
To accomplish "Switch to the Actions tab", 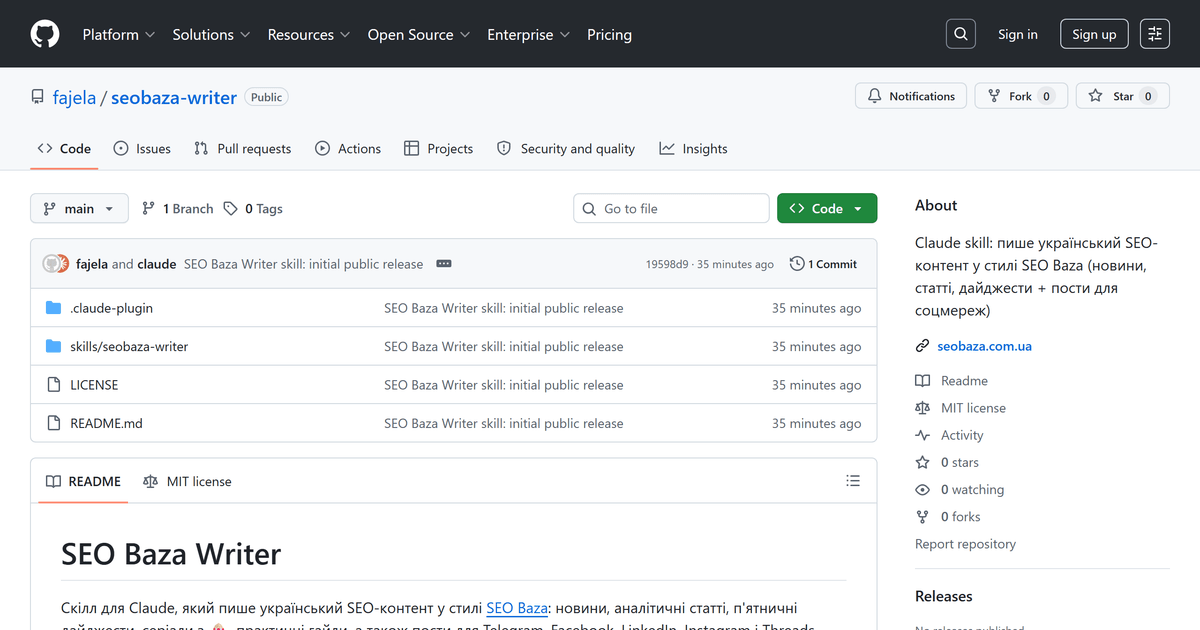I will point(348,148).
